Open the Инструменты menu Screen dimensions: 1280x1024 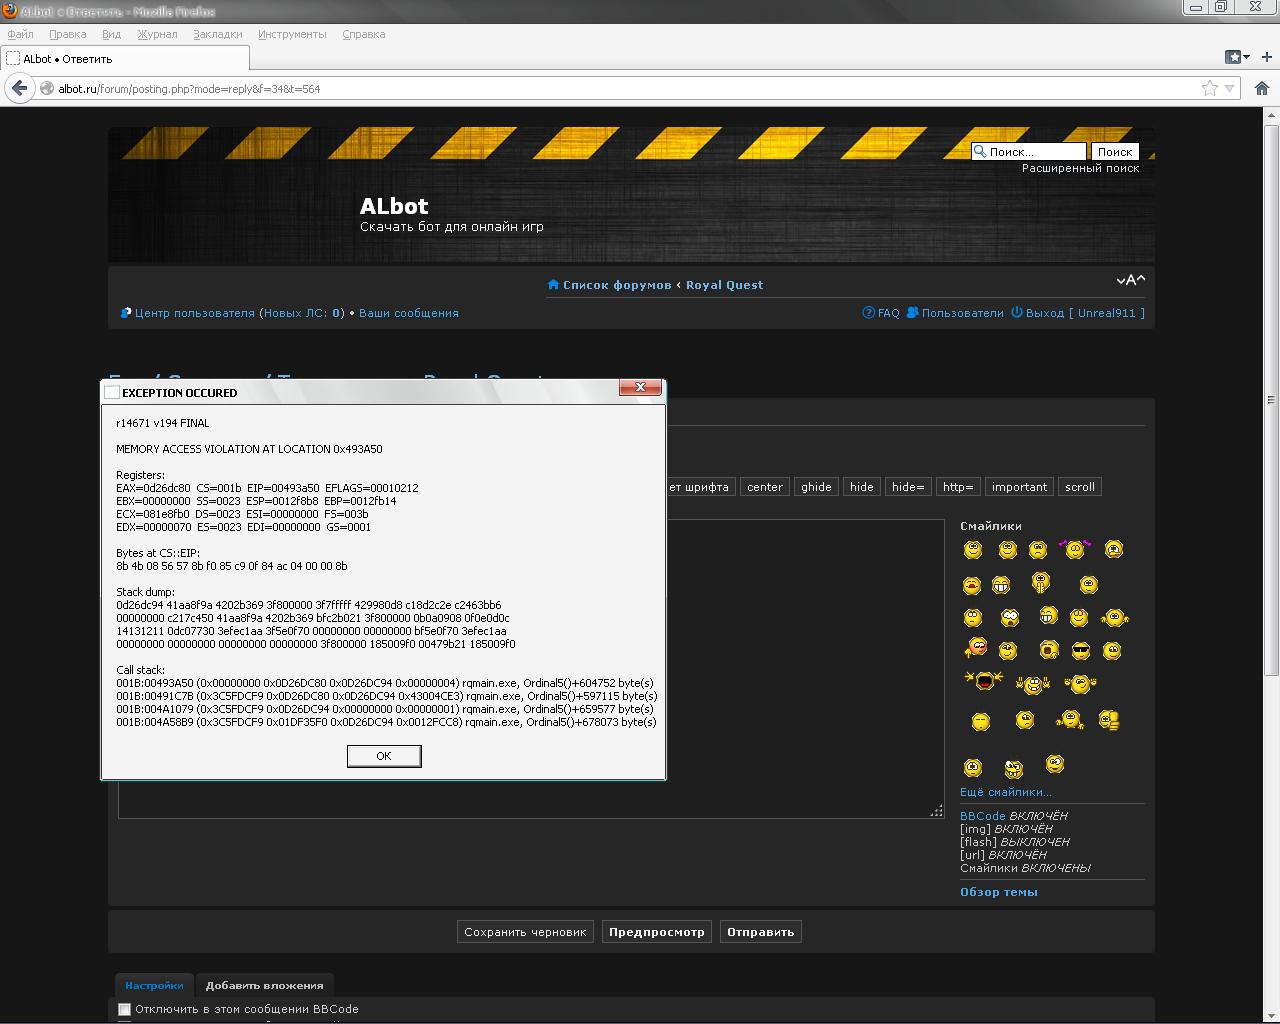tap(292, 34)
